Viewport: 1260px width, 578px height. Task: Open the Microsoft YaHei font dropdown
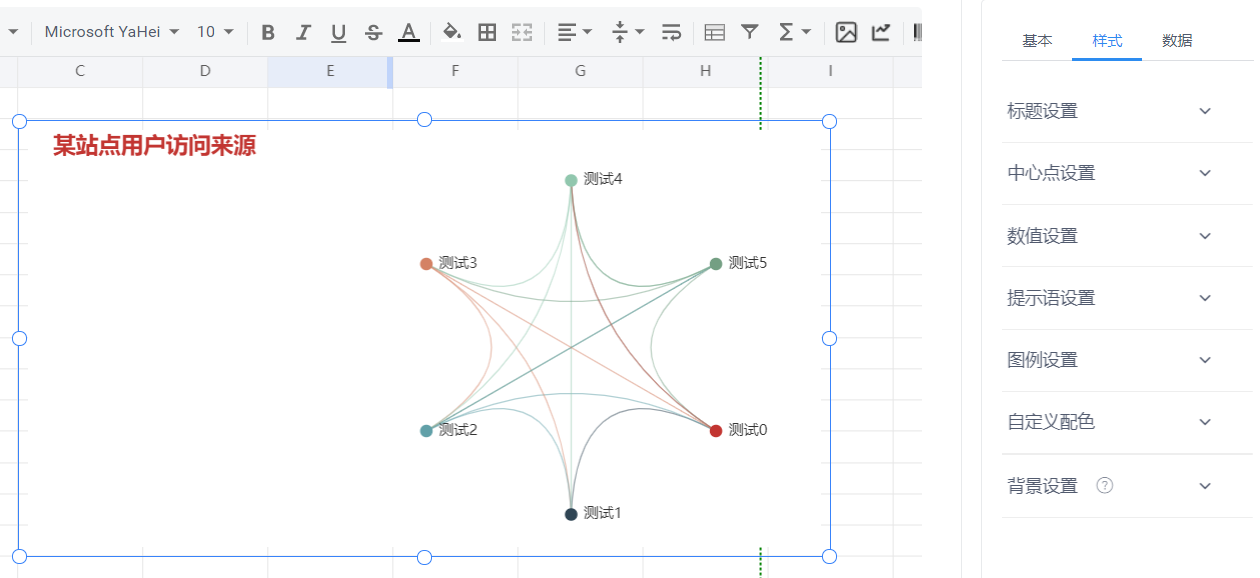(x=112, y=32)
